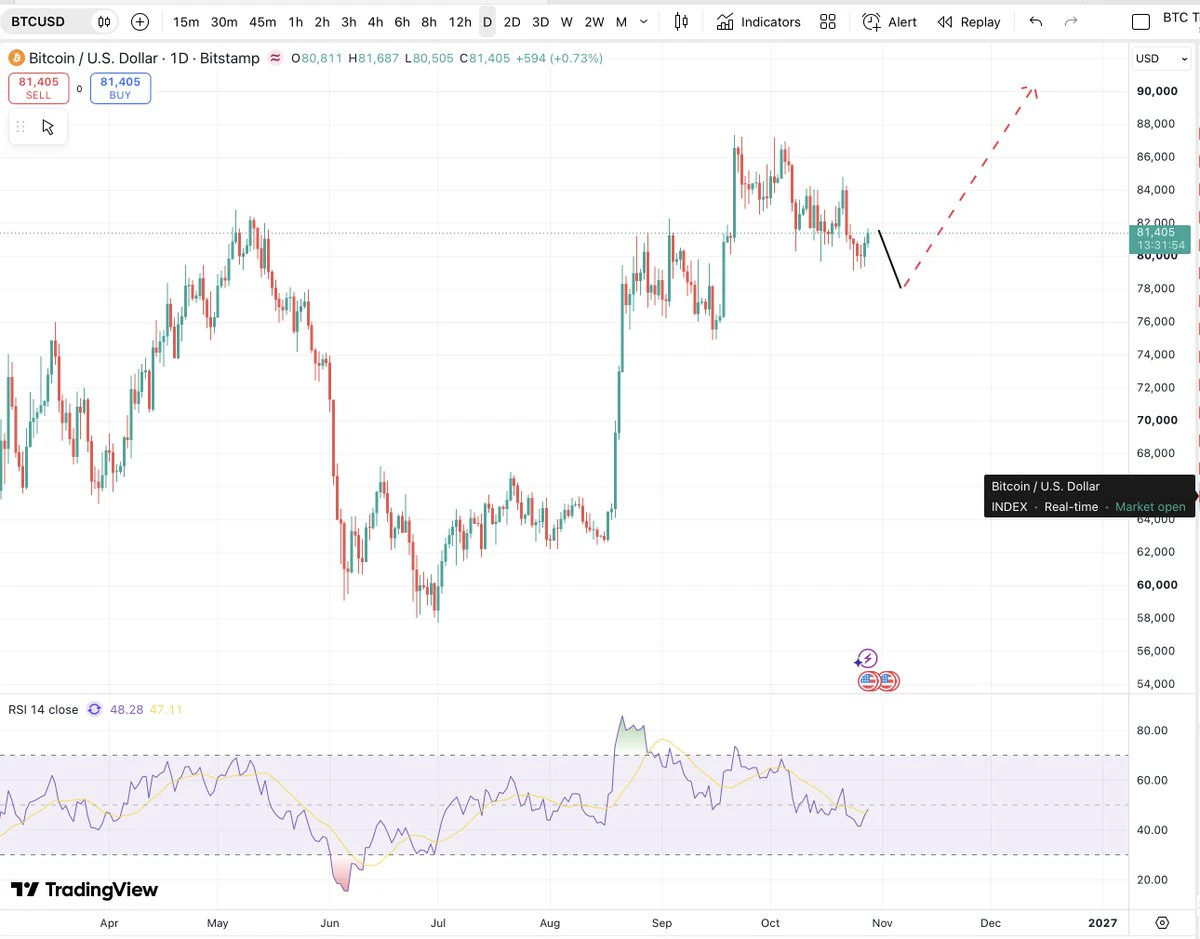Select the 1h timeframe
Image resolution: width=1200 pixels, height=939 pixels.
[x=295, y=22]
